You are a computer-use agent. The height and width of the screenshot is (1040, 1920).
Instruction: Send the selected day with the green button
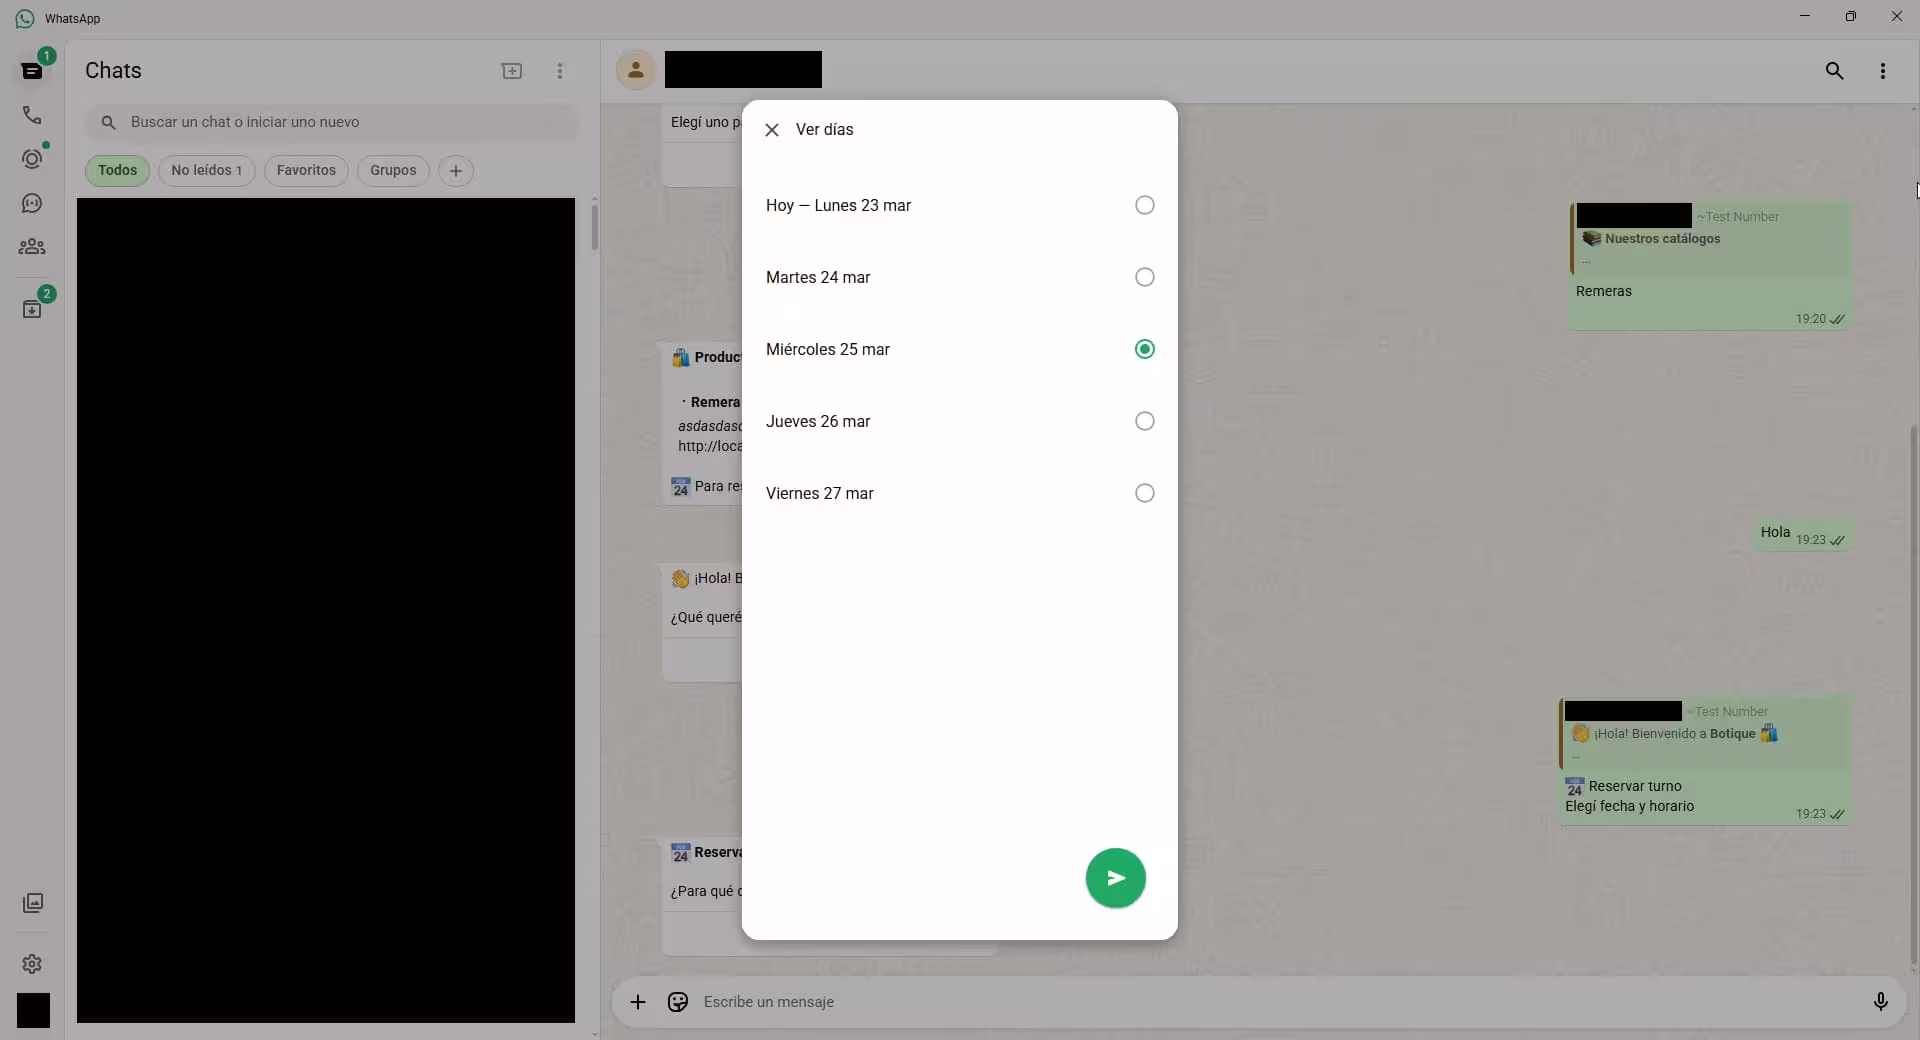pos(1115,878)
